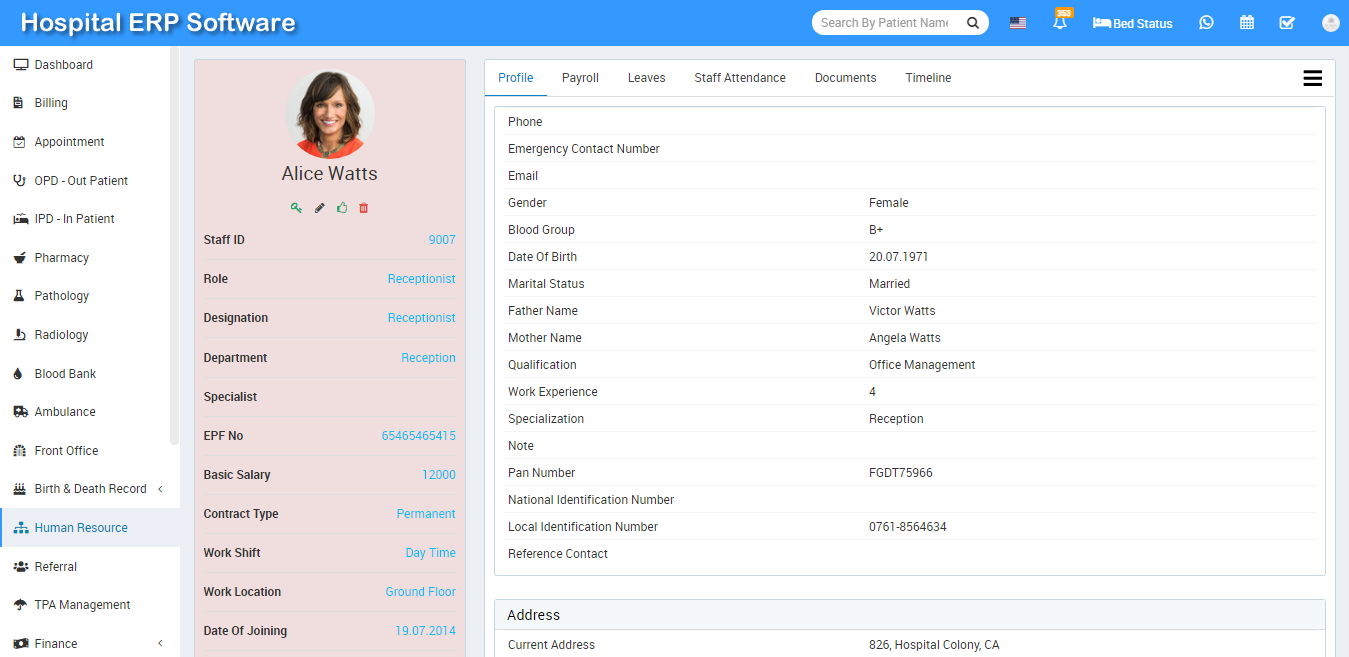Delete staff using red trash icon
The height and width of the screenshot is (657, 1349).
(x=364, y=208)
